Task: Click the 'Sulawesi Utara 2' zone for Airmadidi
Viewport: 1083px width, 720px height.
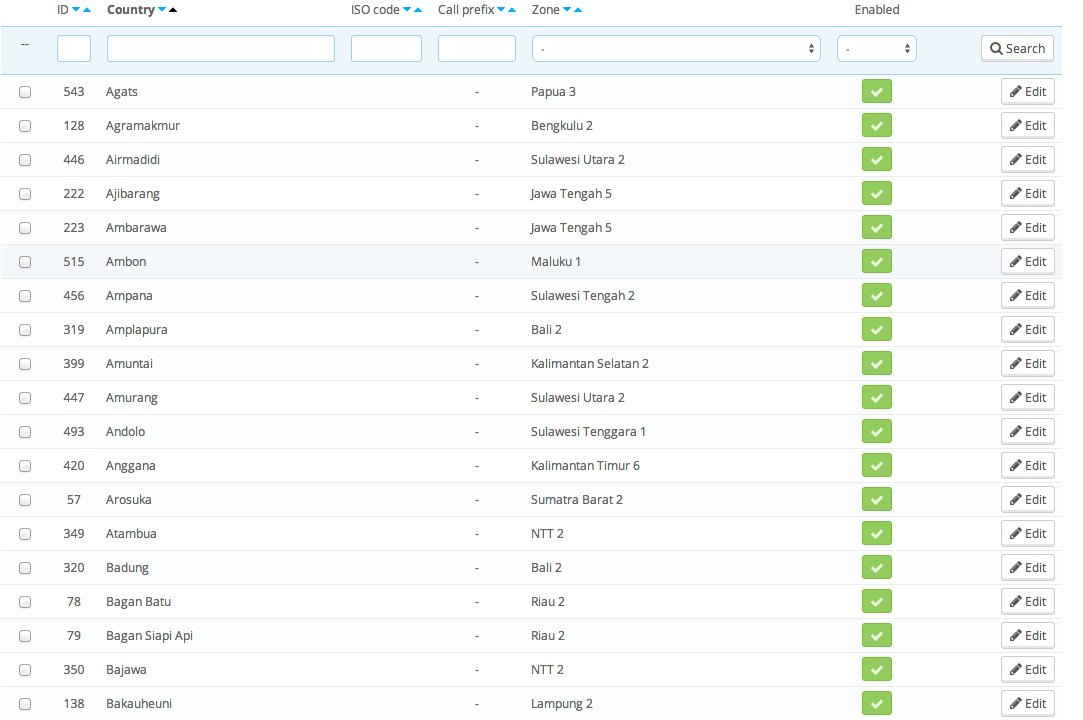Action: [x=577, y=160]
